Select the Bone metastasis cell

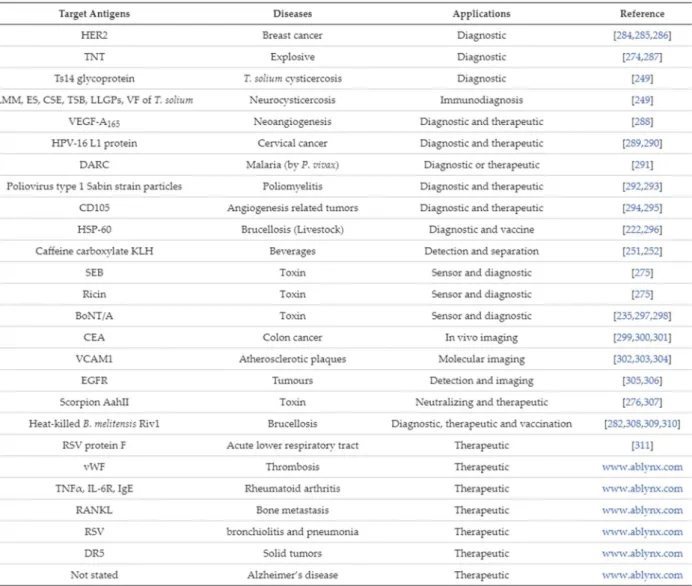(293, 511)
